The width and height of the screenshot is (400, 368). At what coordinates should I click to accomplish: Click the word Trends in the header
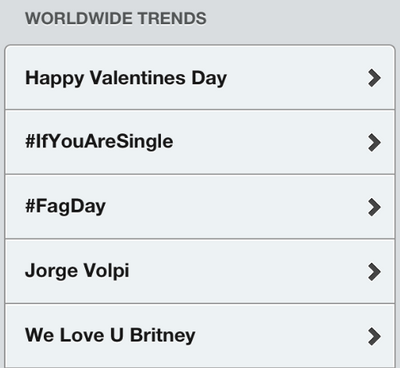[x=172, y=18]
